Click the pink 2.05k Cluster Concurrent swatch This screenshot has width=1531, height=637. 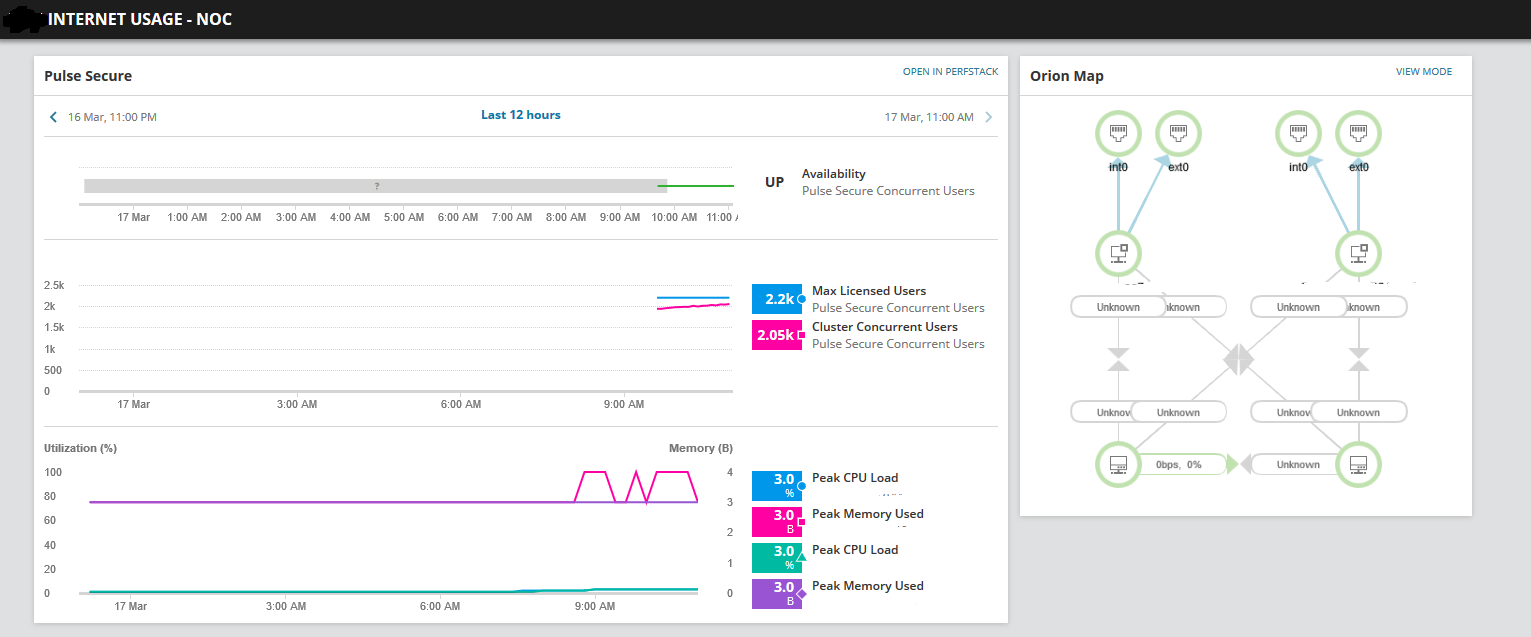click(777, 335)
